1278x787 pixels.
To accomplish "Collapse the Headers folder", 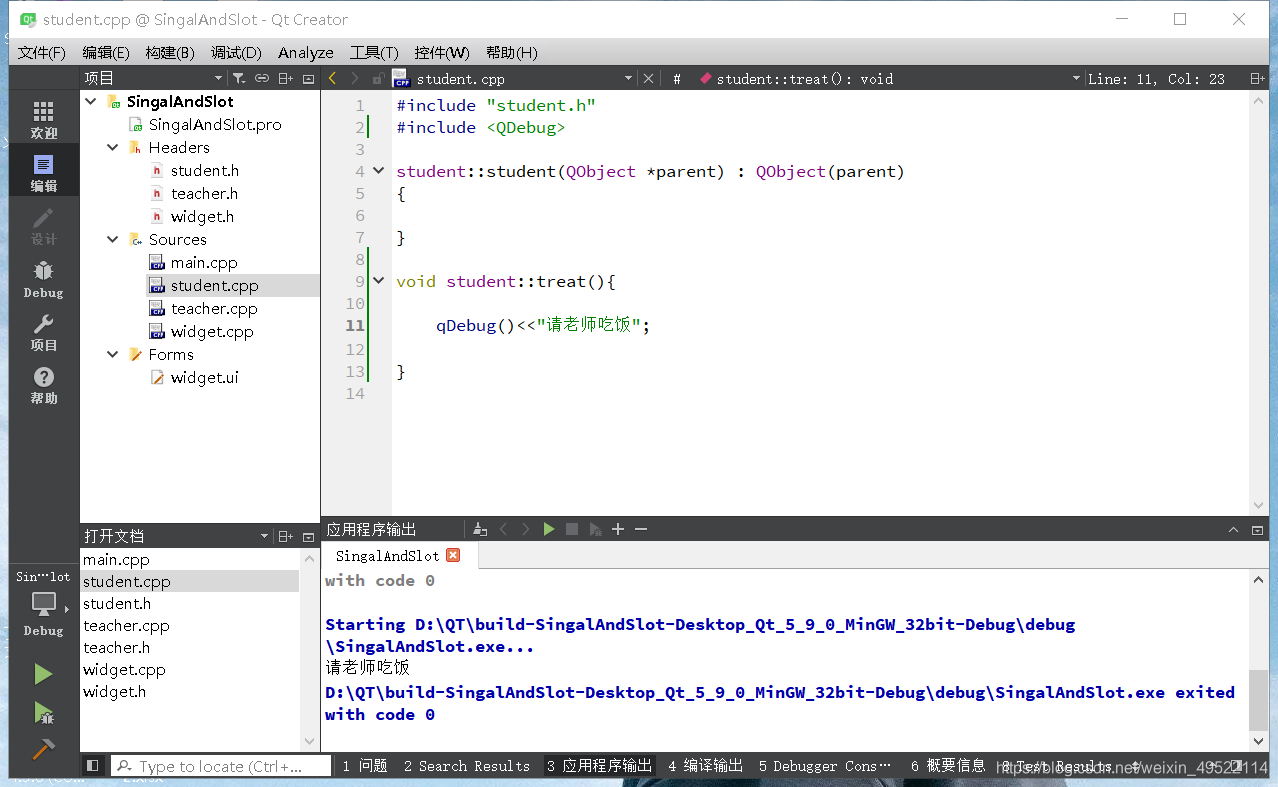I will click(x=113, y=147).
